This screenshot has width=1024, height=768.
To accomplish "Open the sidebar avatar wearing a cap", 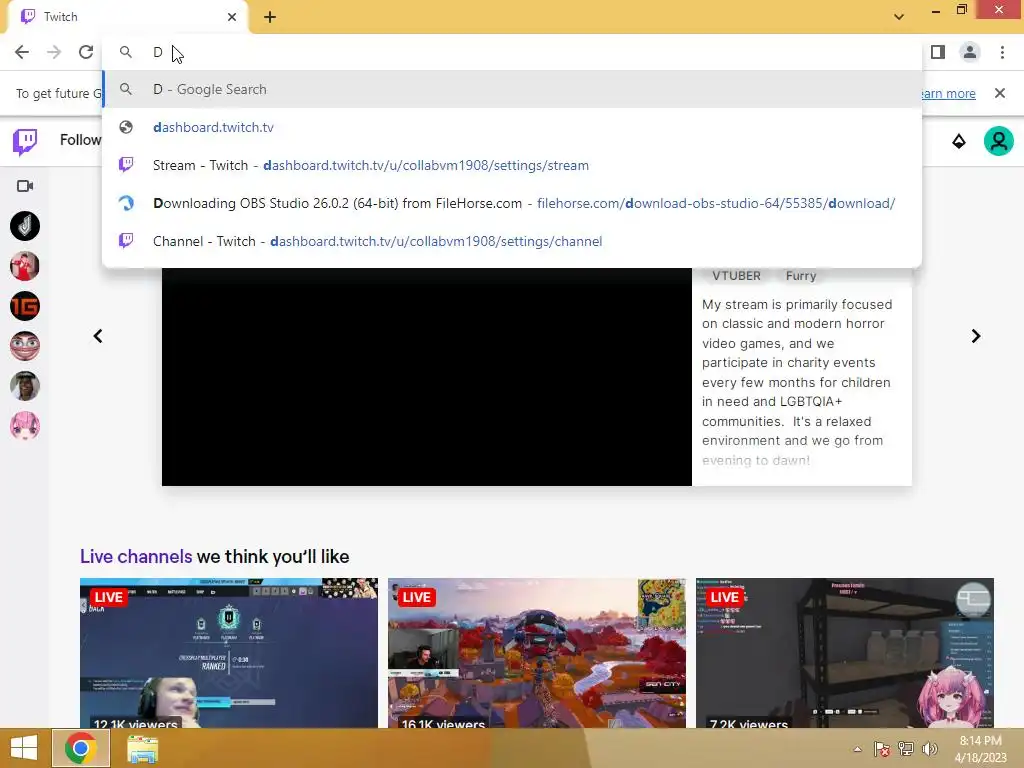I will [x=25, y=386].
